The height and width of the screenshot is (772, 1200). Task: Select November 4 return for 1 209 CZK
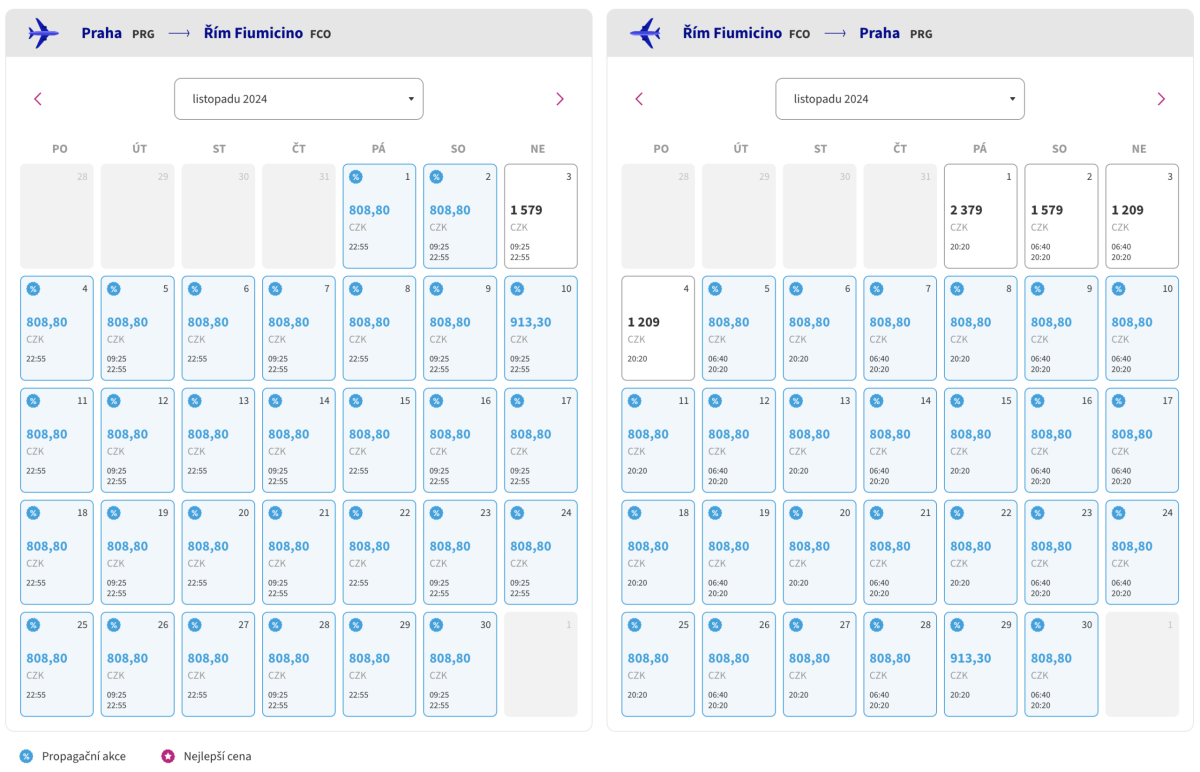click(658, 328)
